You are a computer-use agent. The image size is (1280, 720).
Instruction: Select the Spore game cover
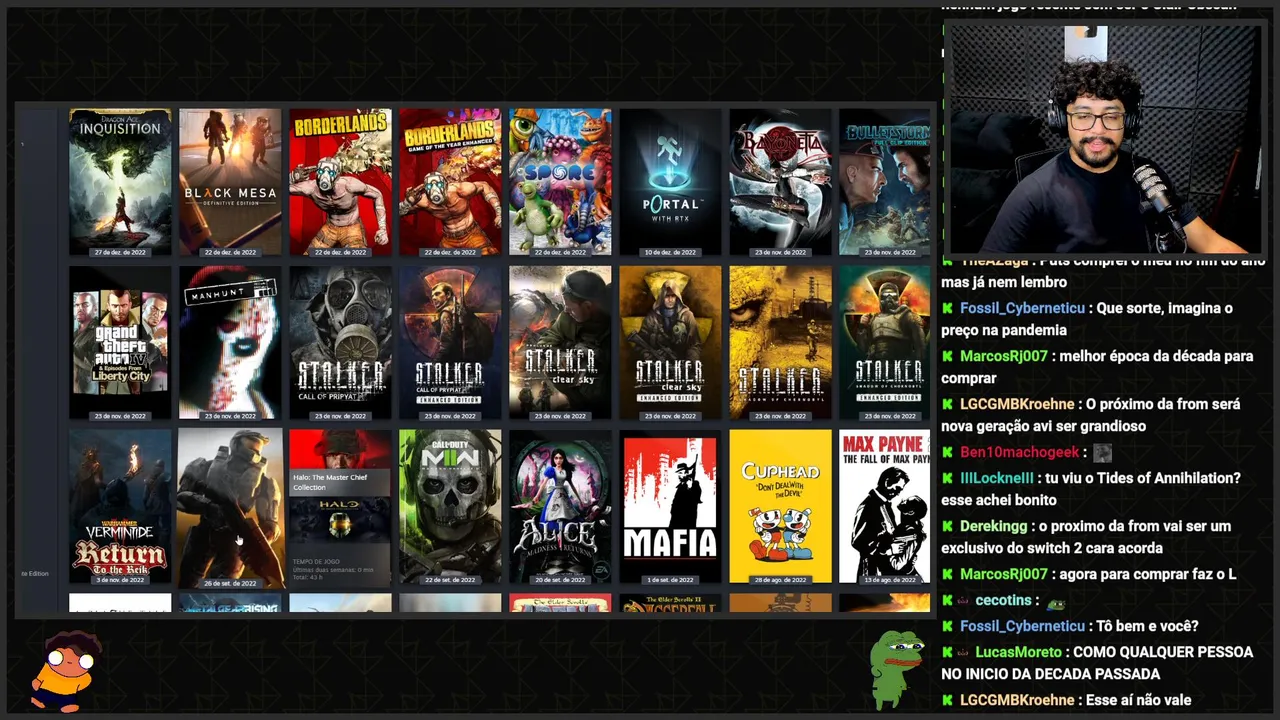560,182
